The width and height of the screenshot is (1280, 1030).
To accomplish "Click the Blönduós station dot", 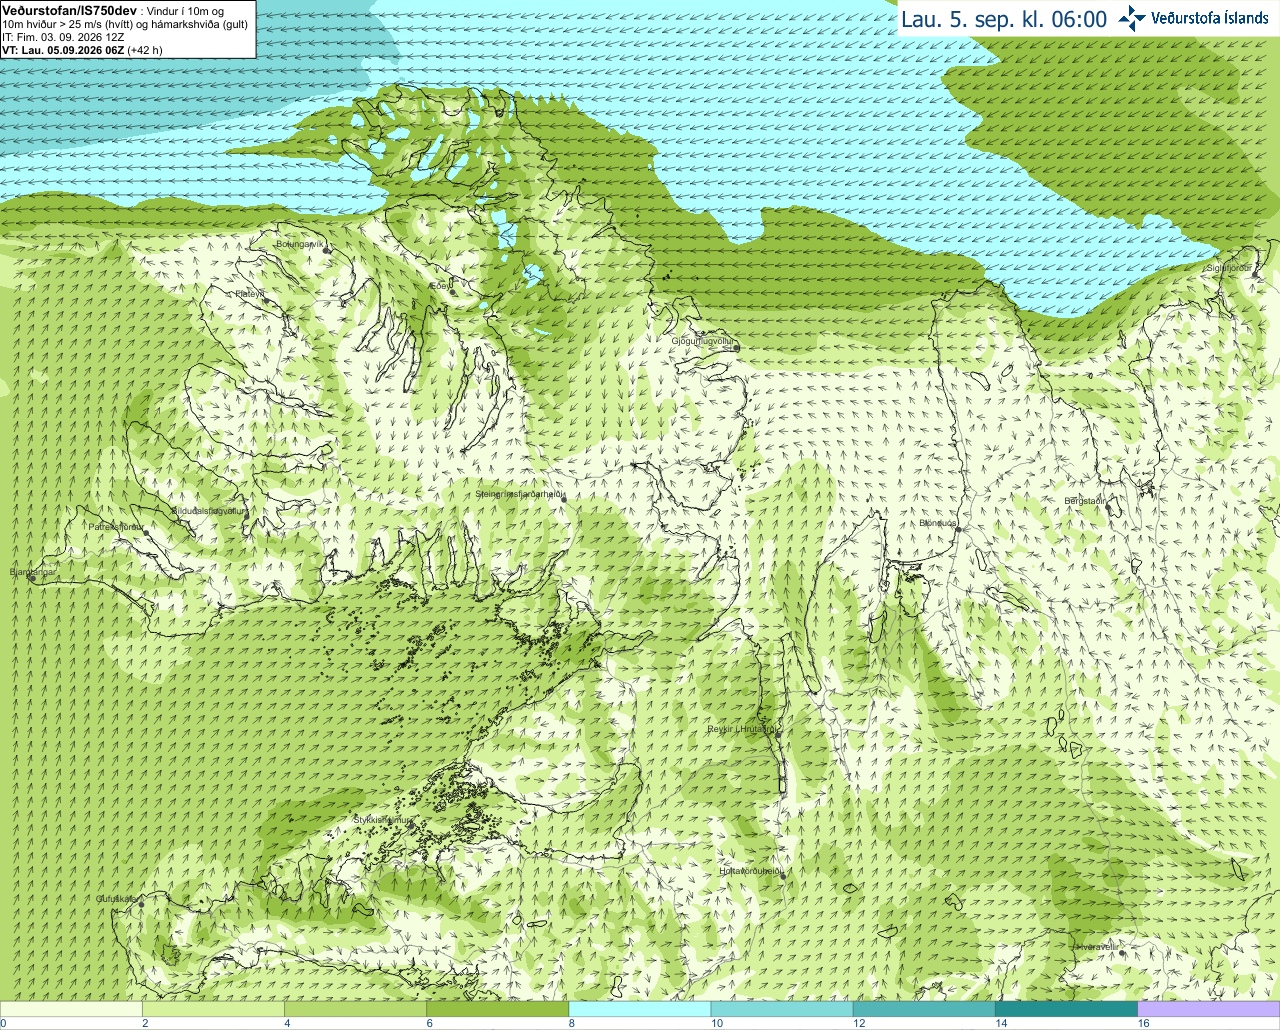I will [x=957, y=529].
